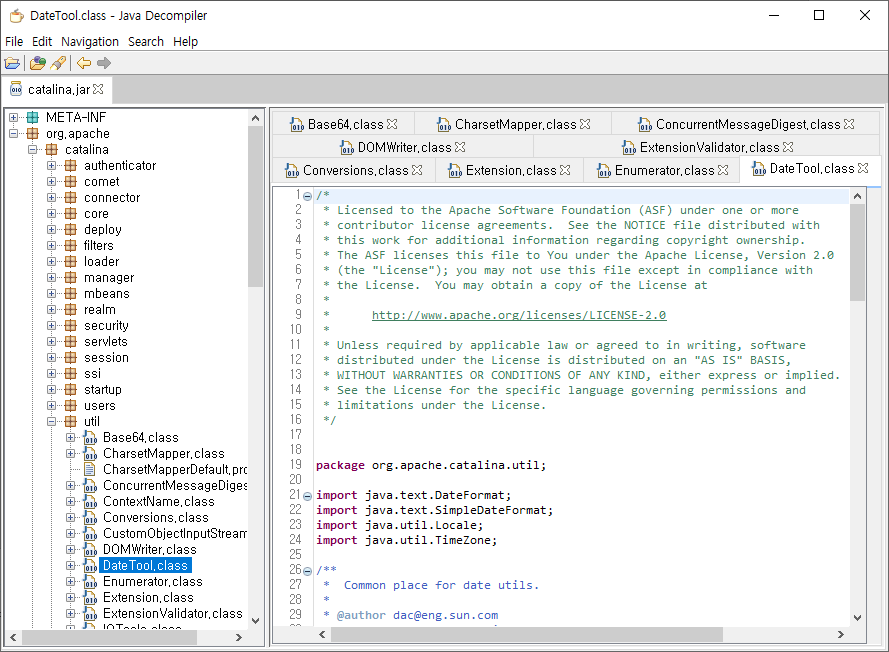Select CharsetMapper.class in the package tree
The image size is (889, 652).
tap(163, 453)
